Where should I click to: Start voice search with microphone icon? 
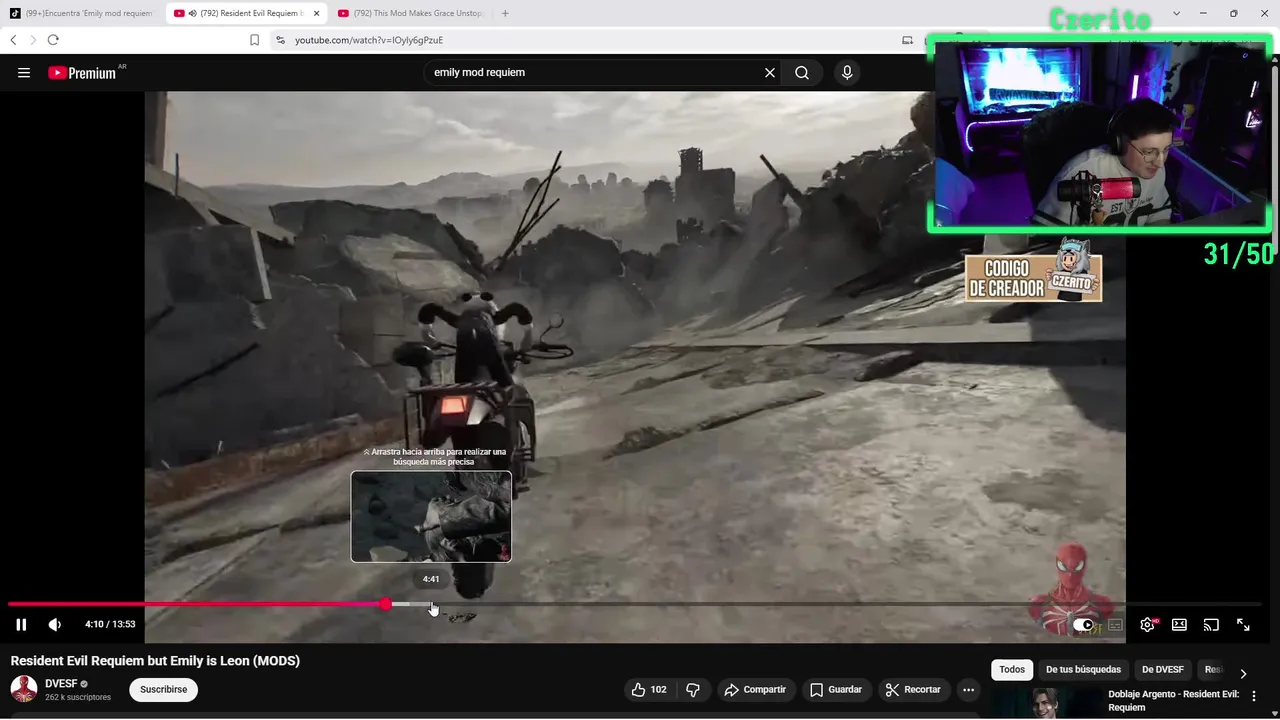coord(847,73)
